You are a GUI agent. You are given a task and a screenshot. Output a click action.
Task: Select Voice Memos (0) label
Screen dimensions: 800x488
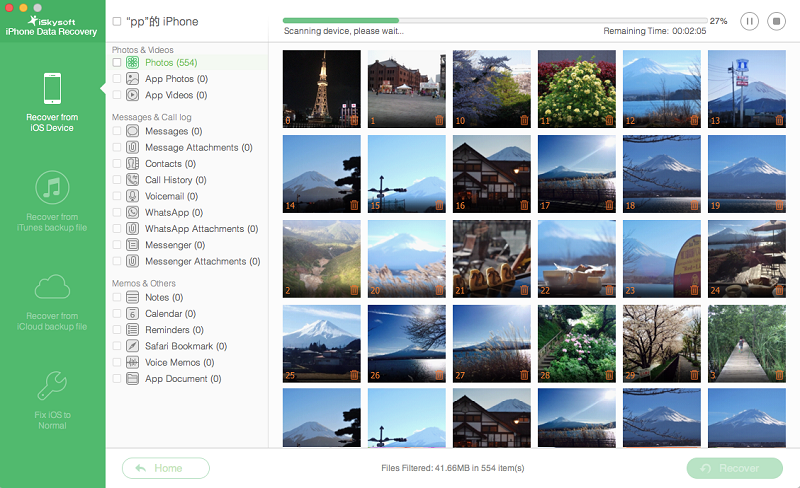(180, 362)
